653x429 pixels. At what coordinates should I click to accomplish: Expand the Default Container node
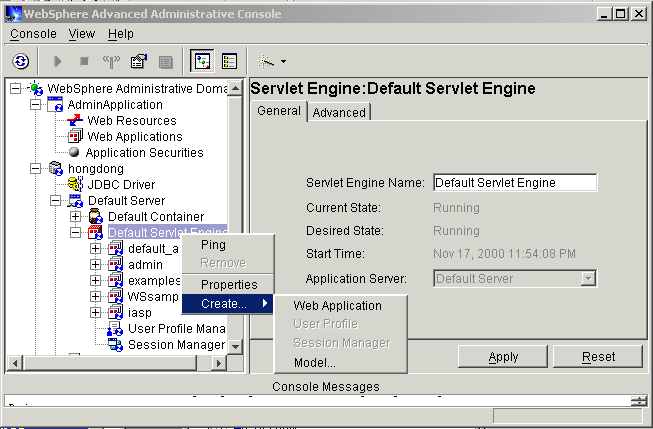coord(75,216)
